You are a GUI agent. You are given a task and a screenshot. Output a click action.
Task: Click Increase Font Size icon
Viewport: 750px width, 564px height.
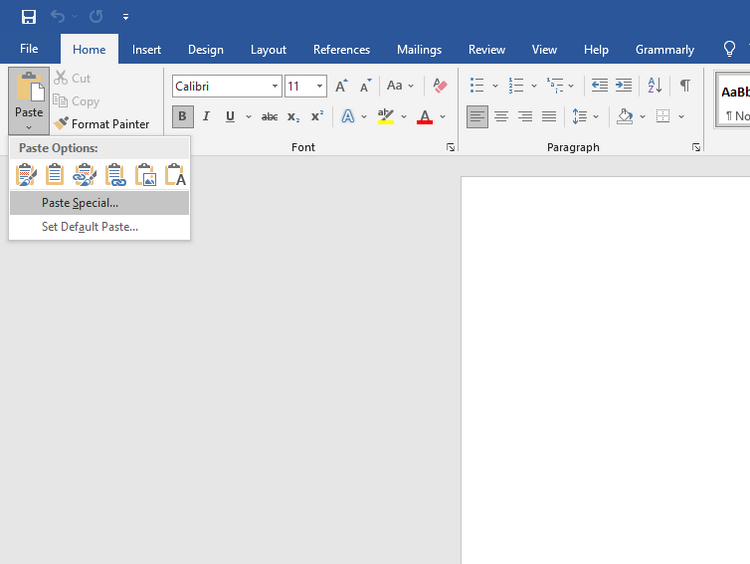click(x=342, y=86)
